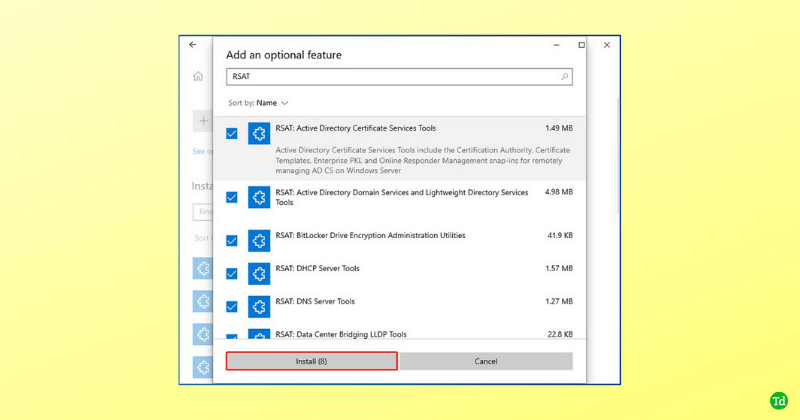
Task: Click the 1.57 MB size value
Action: coord(559,268)
